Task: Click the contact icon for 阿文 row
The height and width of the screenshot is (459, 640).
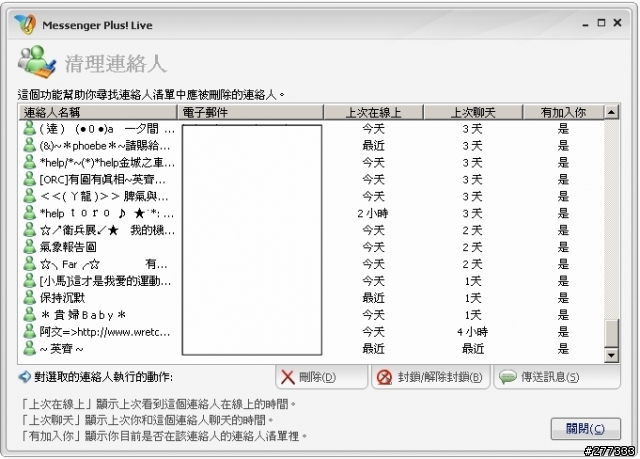Action: click(x=29, y=332)
